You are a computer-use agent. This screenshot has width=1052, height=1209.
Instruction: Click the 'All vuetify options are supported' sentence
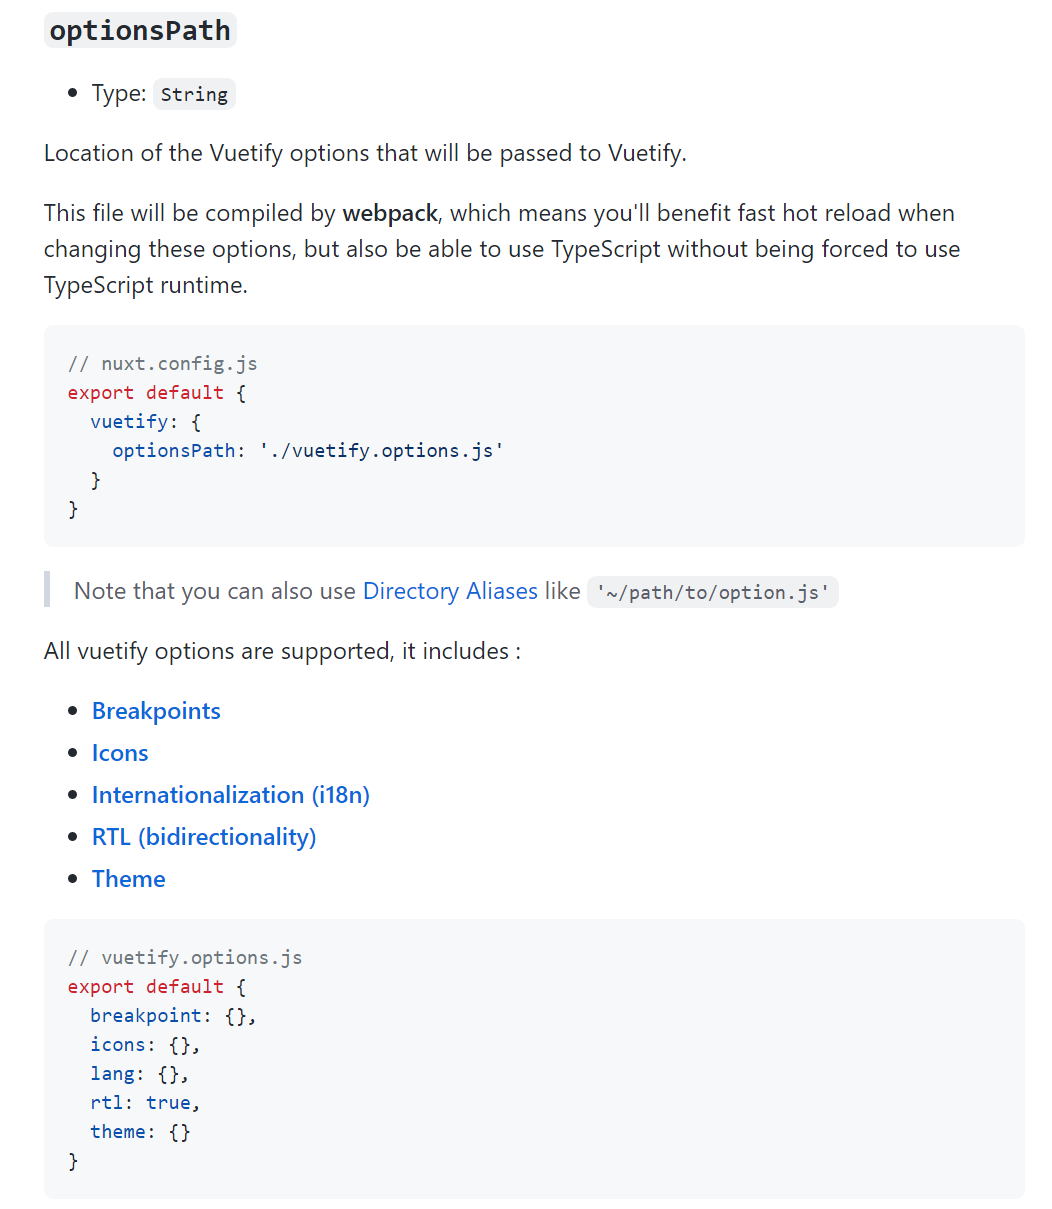pyautogui.click(x=282, y=651)
